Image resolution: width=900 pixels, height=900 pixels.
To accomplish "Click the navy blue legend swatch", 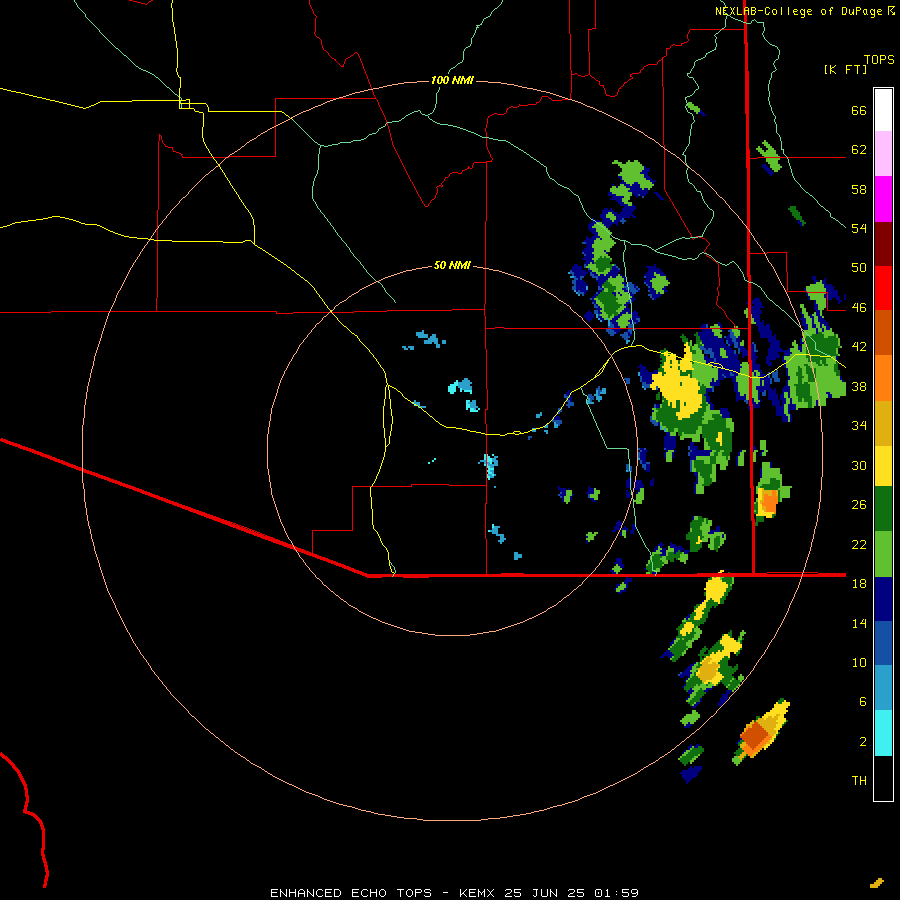I will point(883,599).
